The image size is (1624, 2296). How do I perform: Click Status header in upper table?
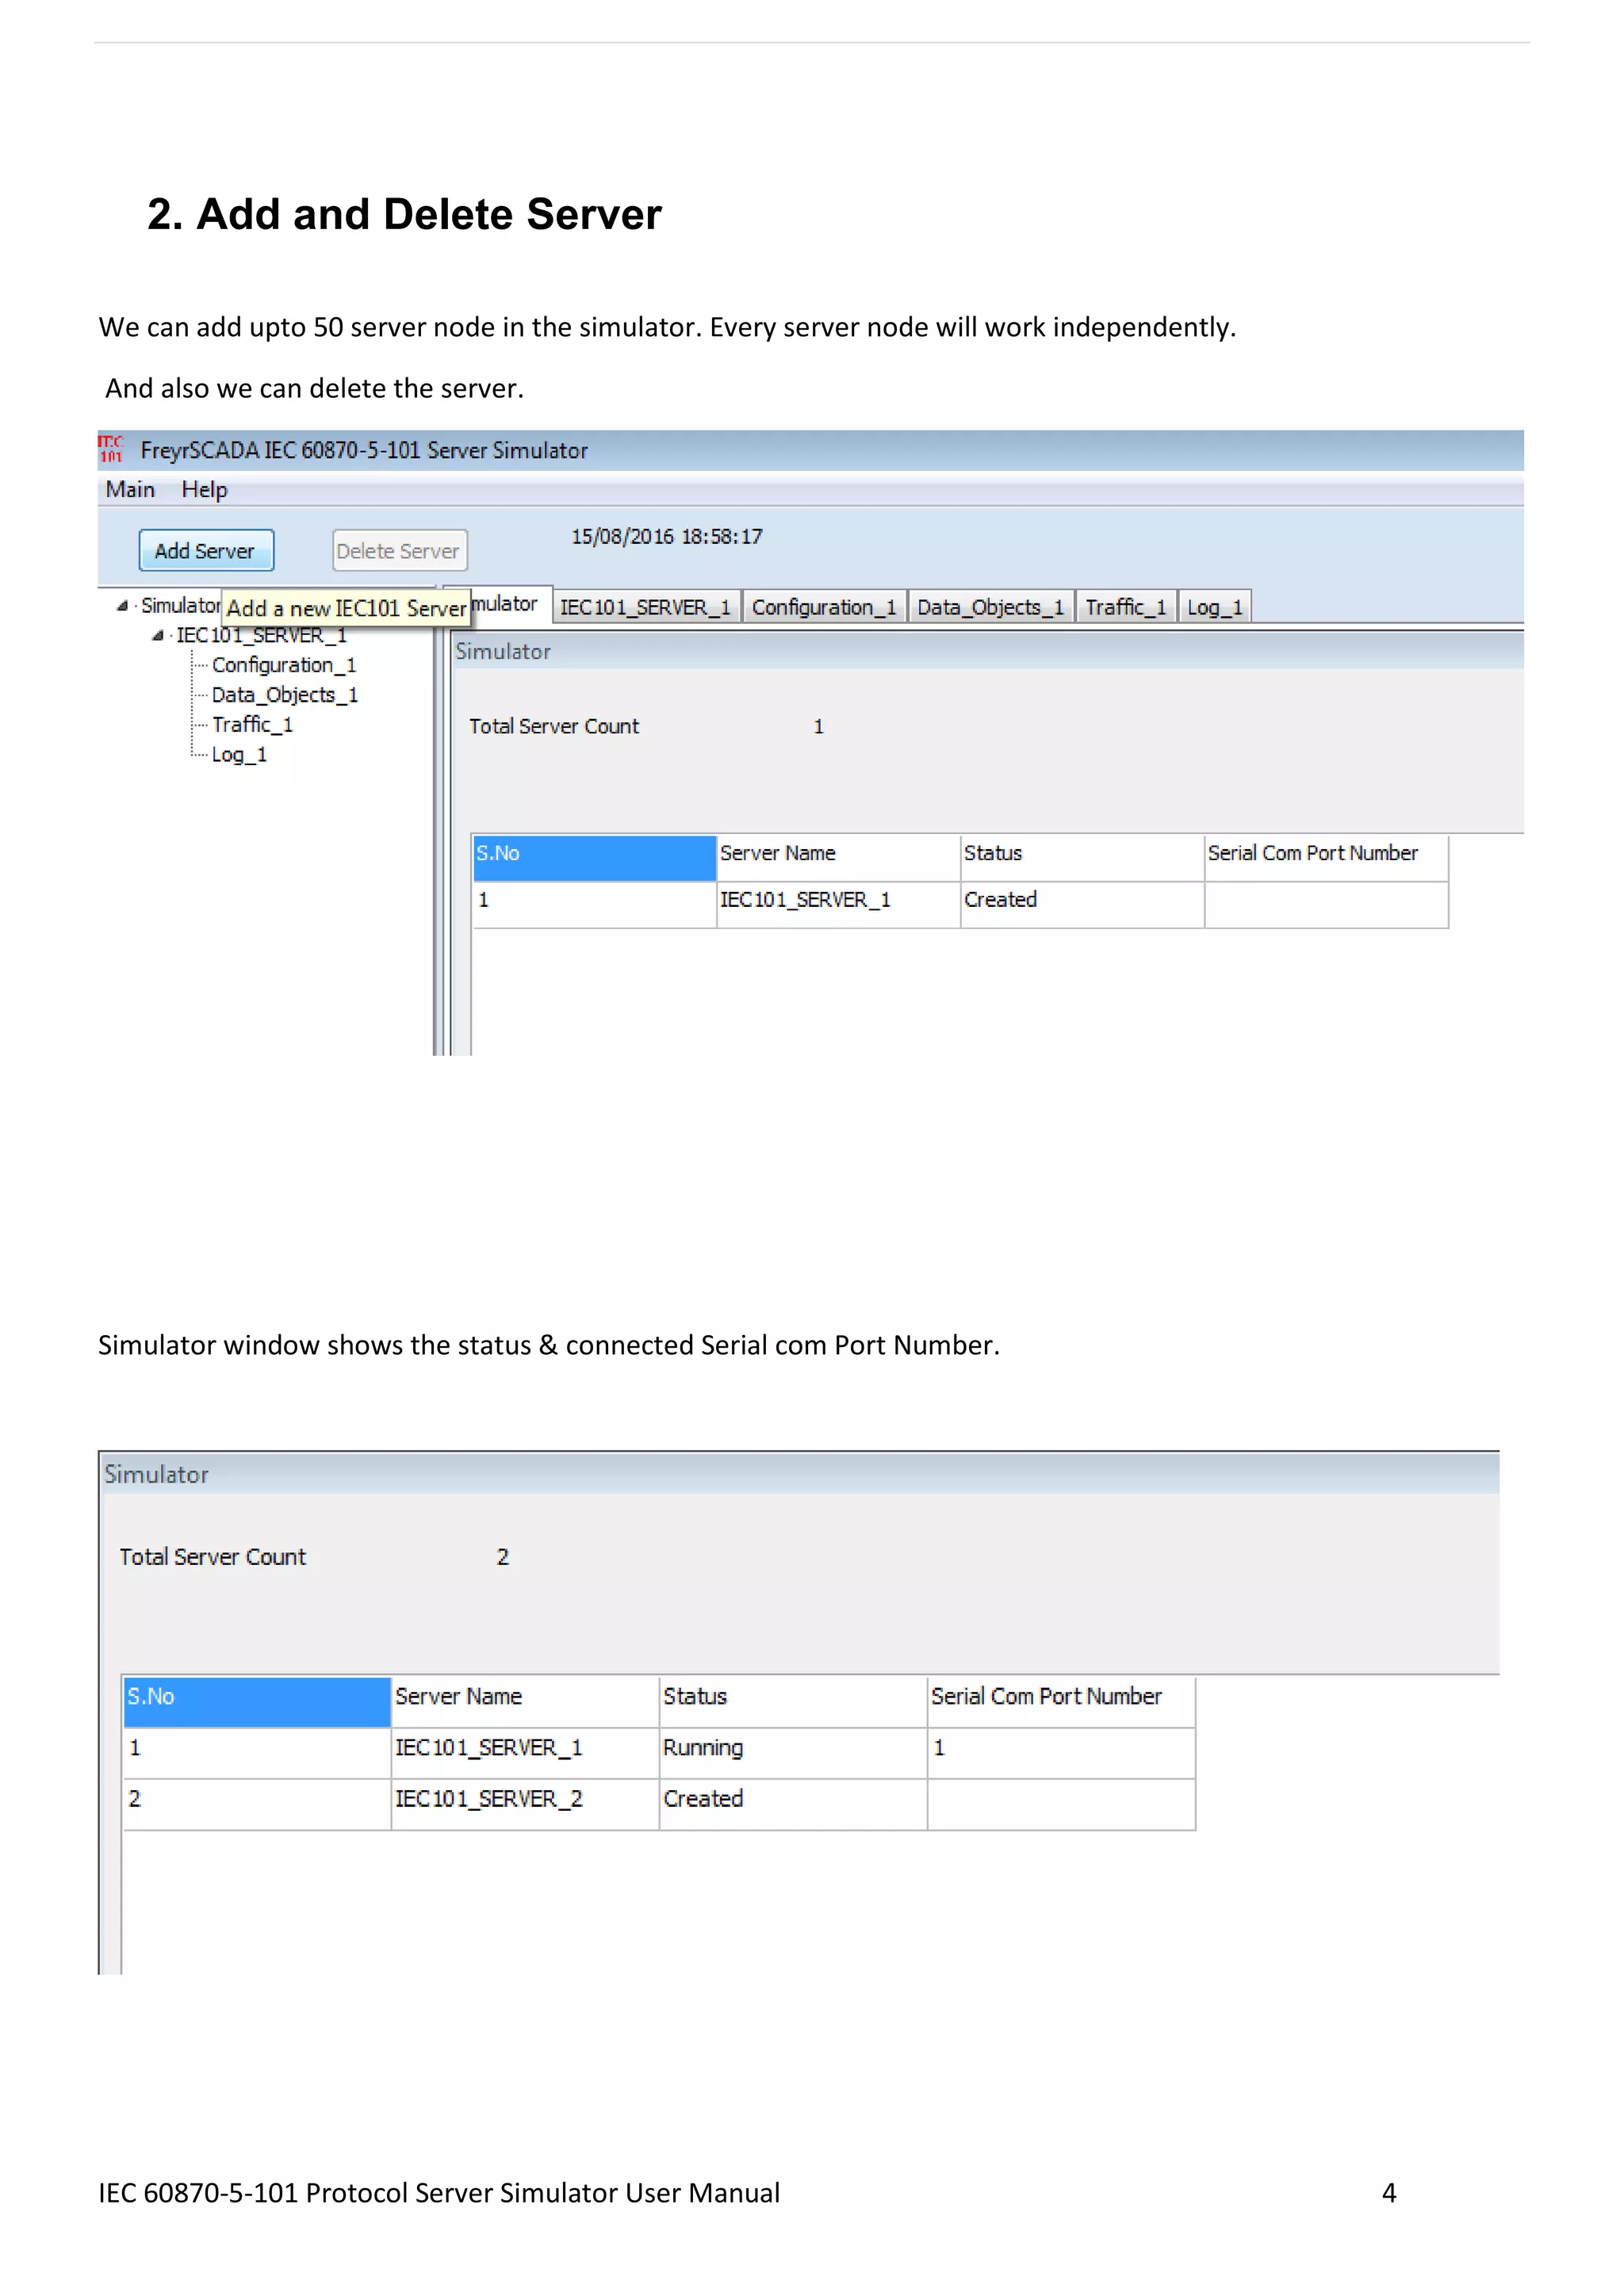pyautogui.click(x=1082, y=858)
